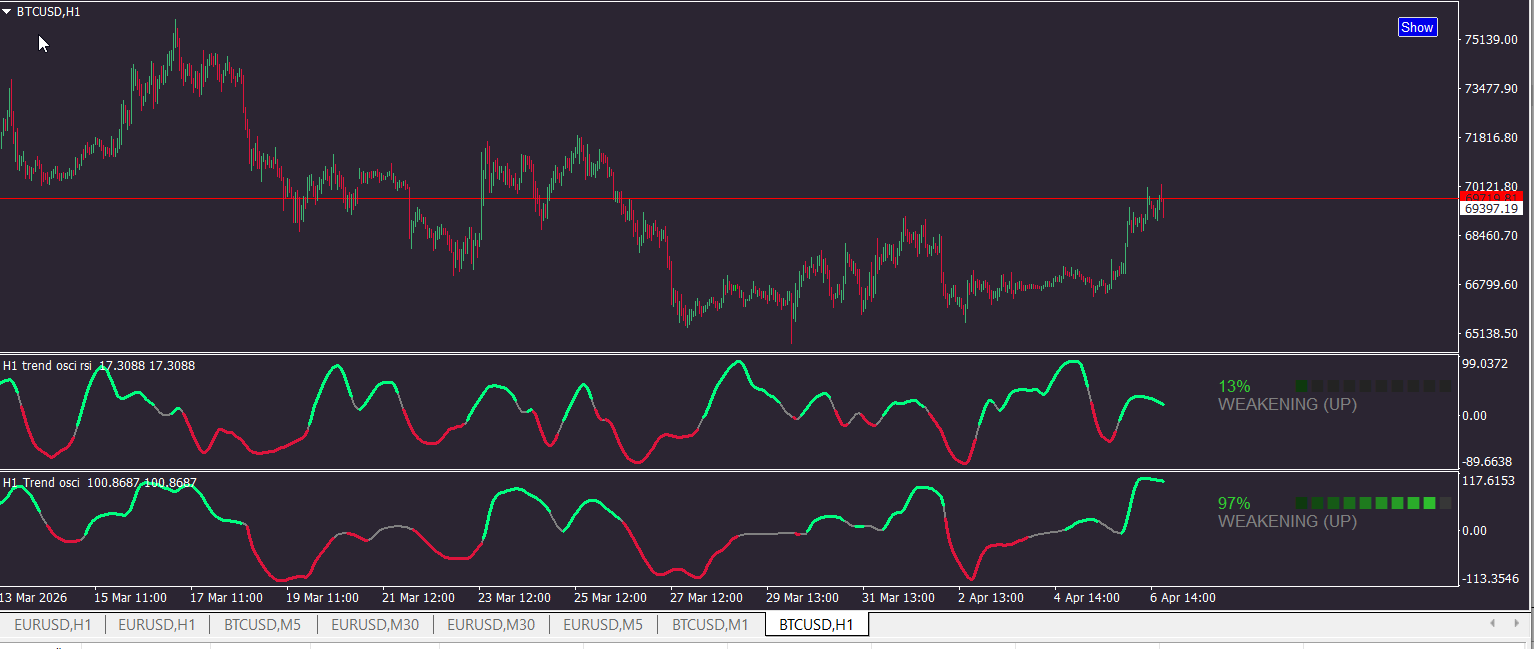Open the BTCUSD,M1 chart tab
The width and height of the screenshot is (1534, 649).
pyautogui.click(x=710, y=625)
